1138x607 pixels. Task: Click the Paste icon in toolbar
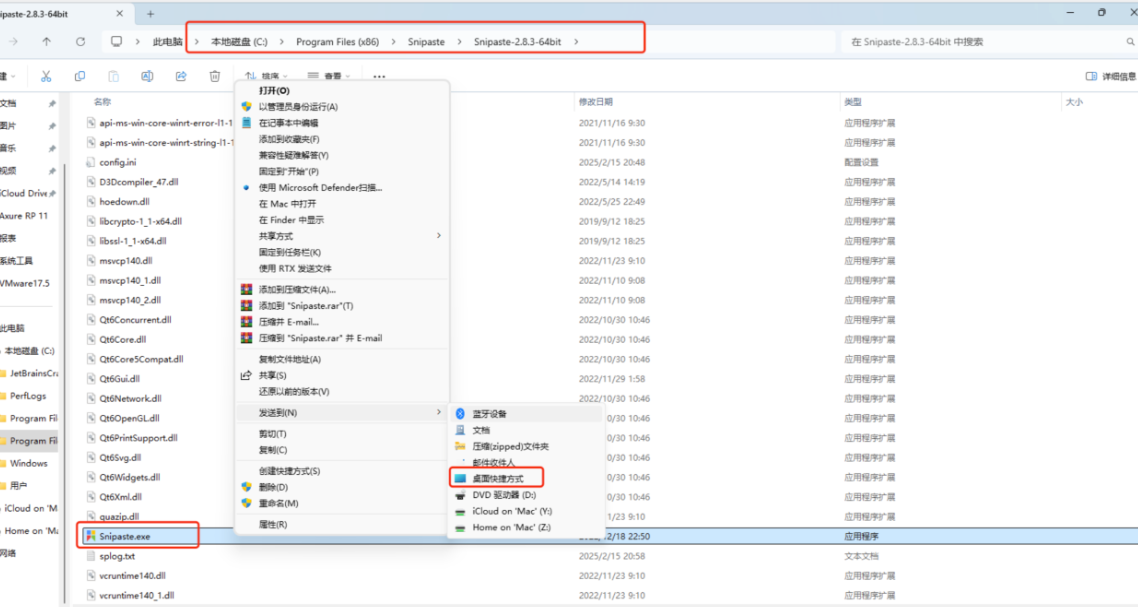point(113,76)
